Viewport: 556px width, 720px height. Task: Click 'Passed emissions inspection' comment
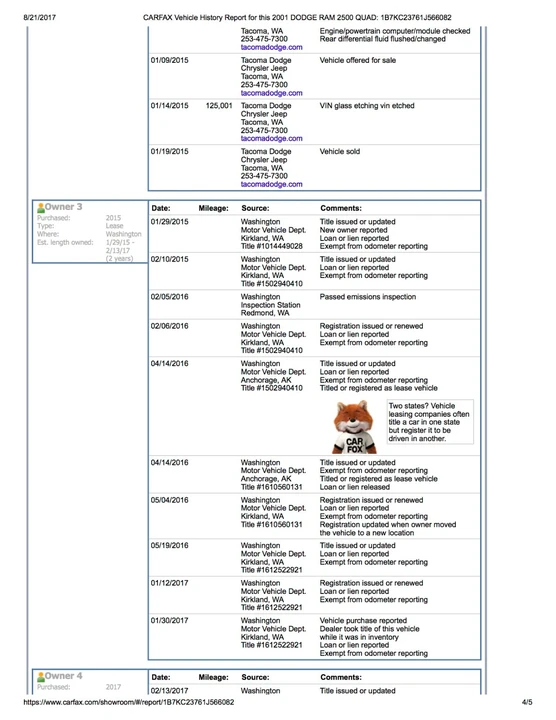coord(368,297)
